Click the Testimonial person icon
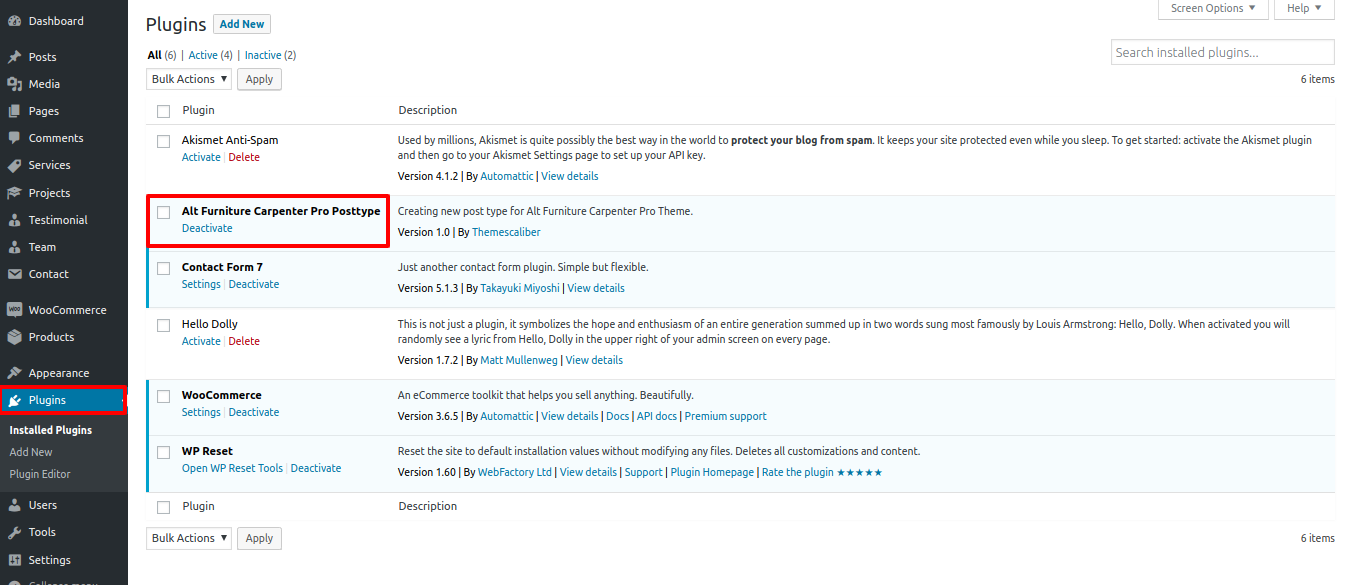1351x585 pixels. (x=14, y=220)
